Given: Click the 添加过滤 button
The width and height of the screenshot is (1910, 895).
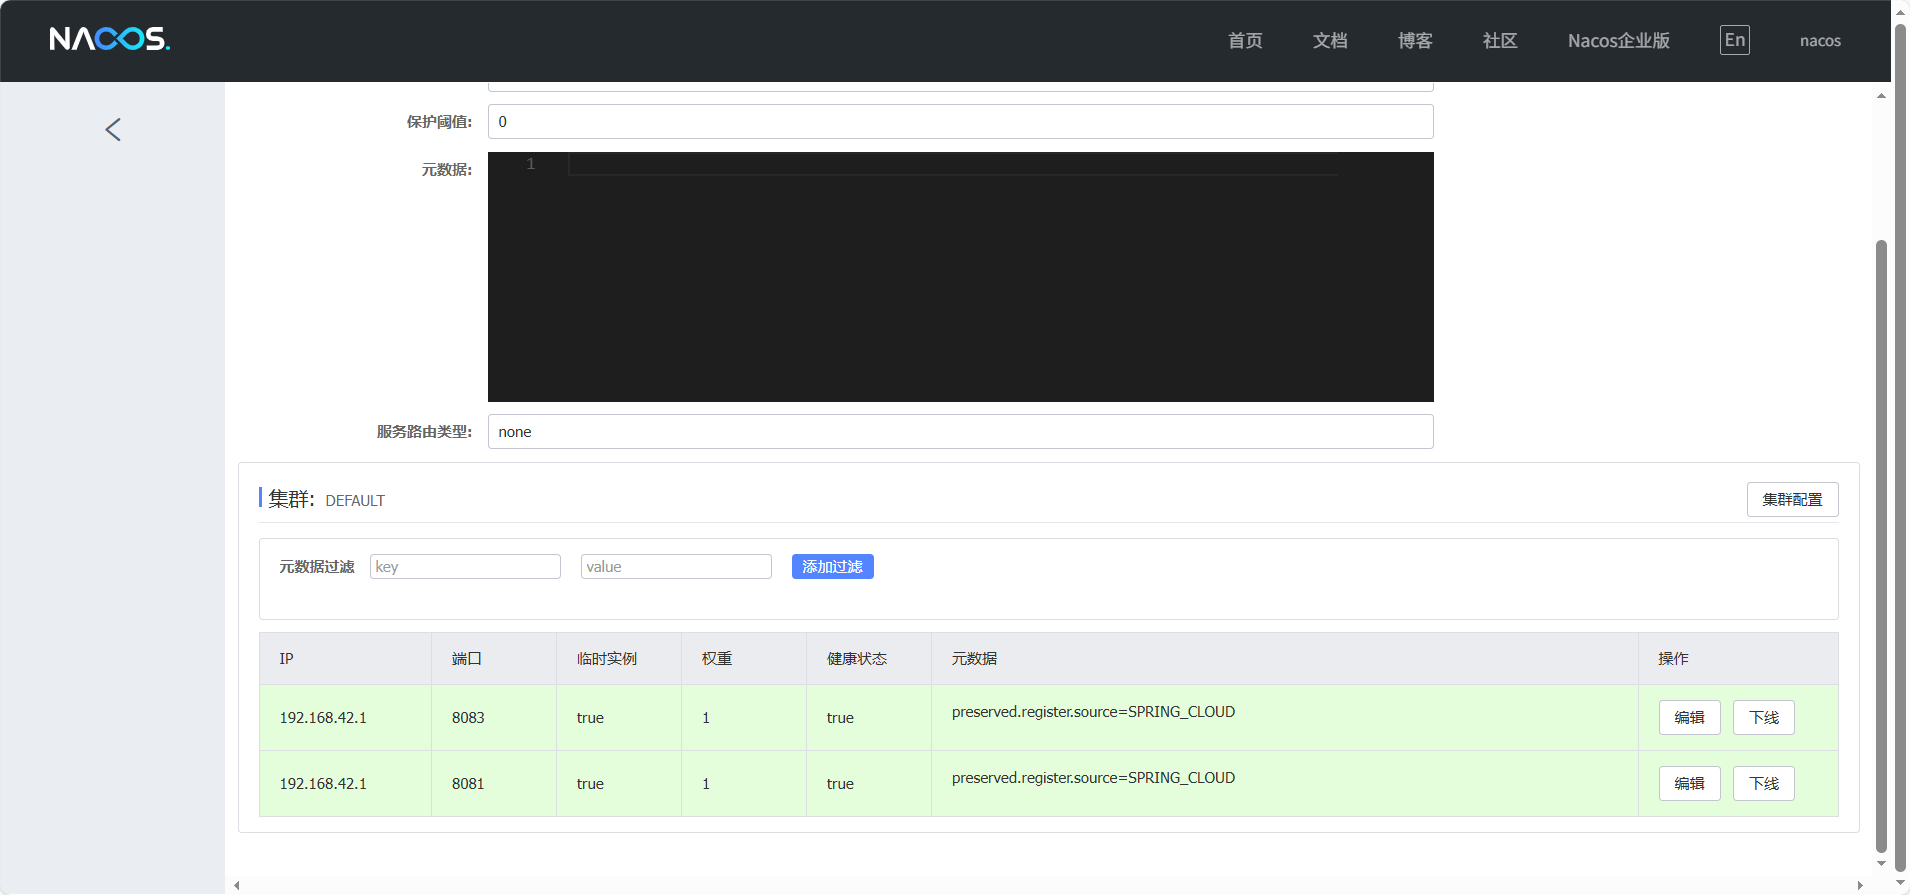Looking at the screenshot, I should [x=832, y=567].
